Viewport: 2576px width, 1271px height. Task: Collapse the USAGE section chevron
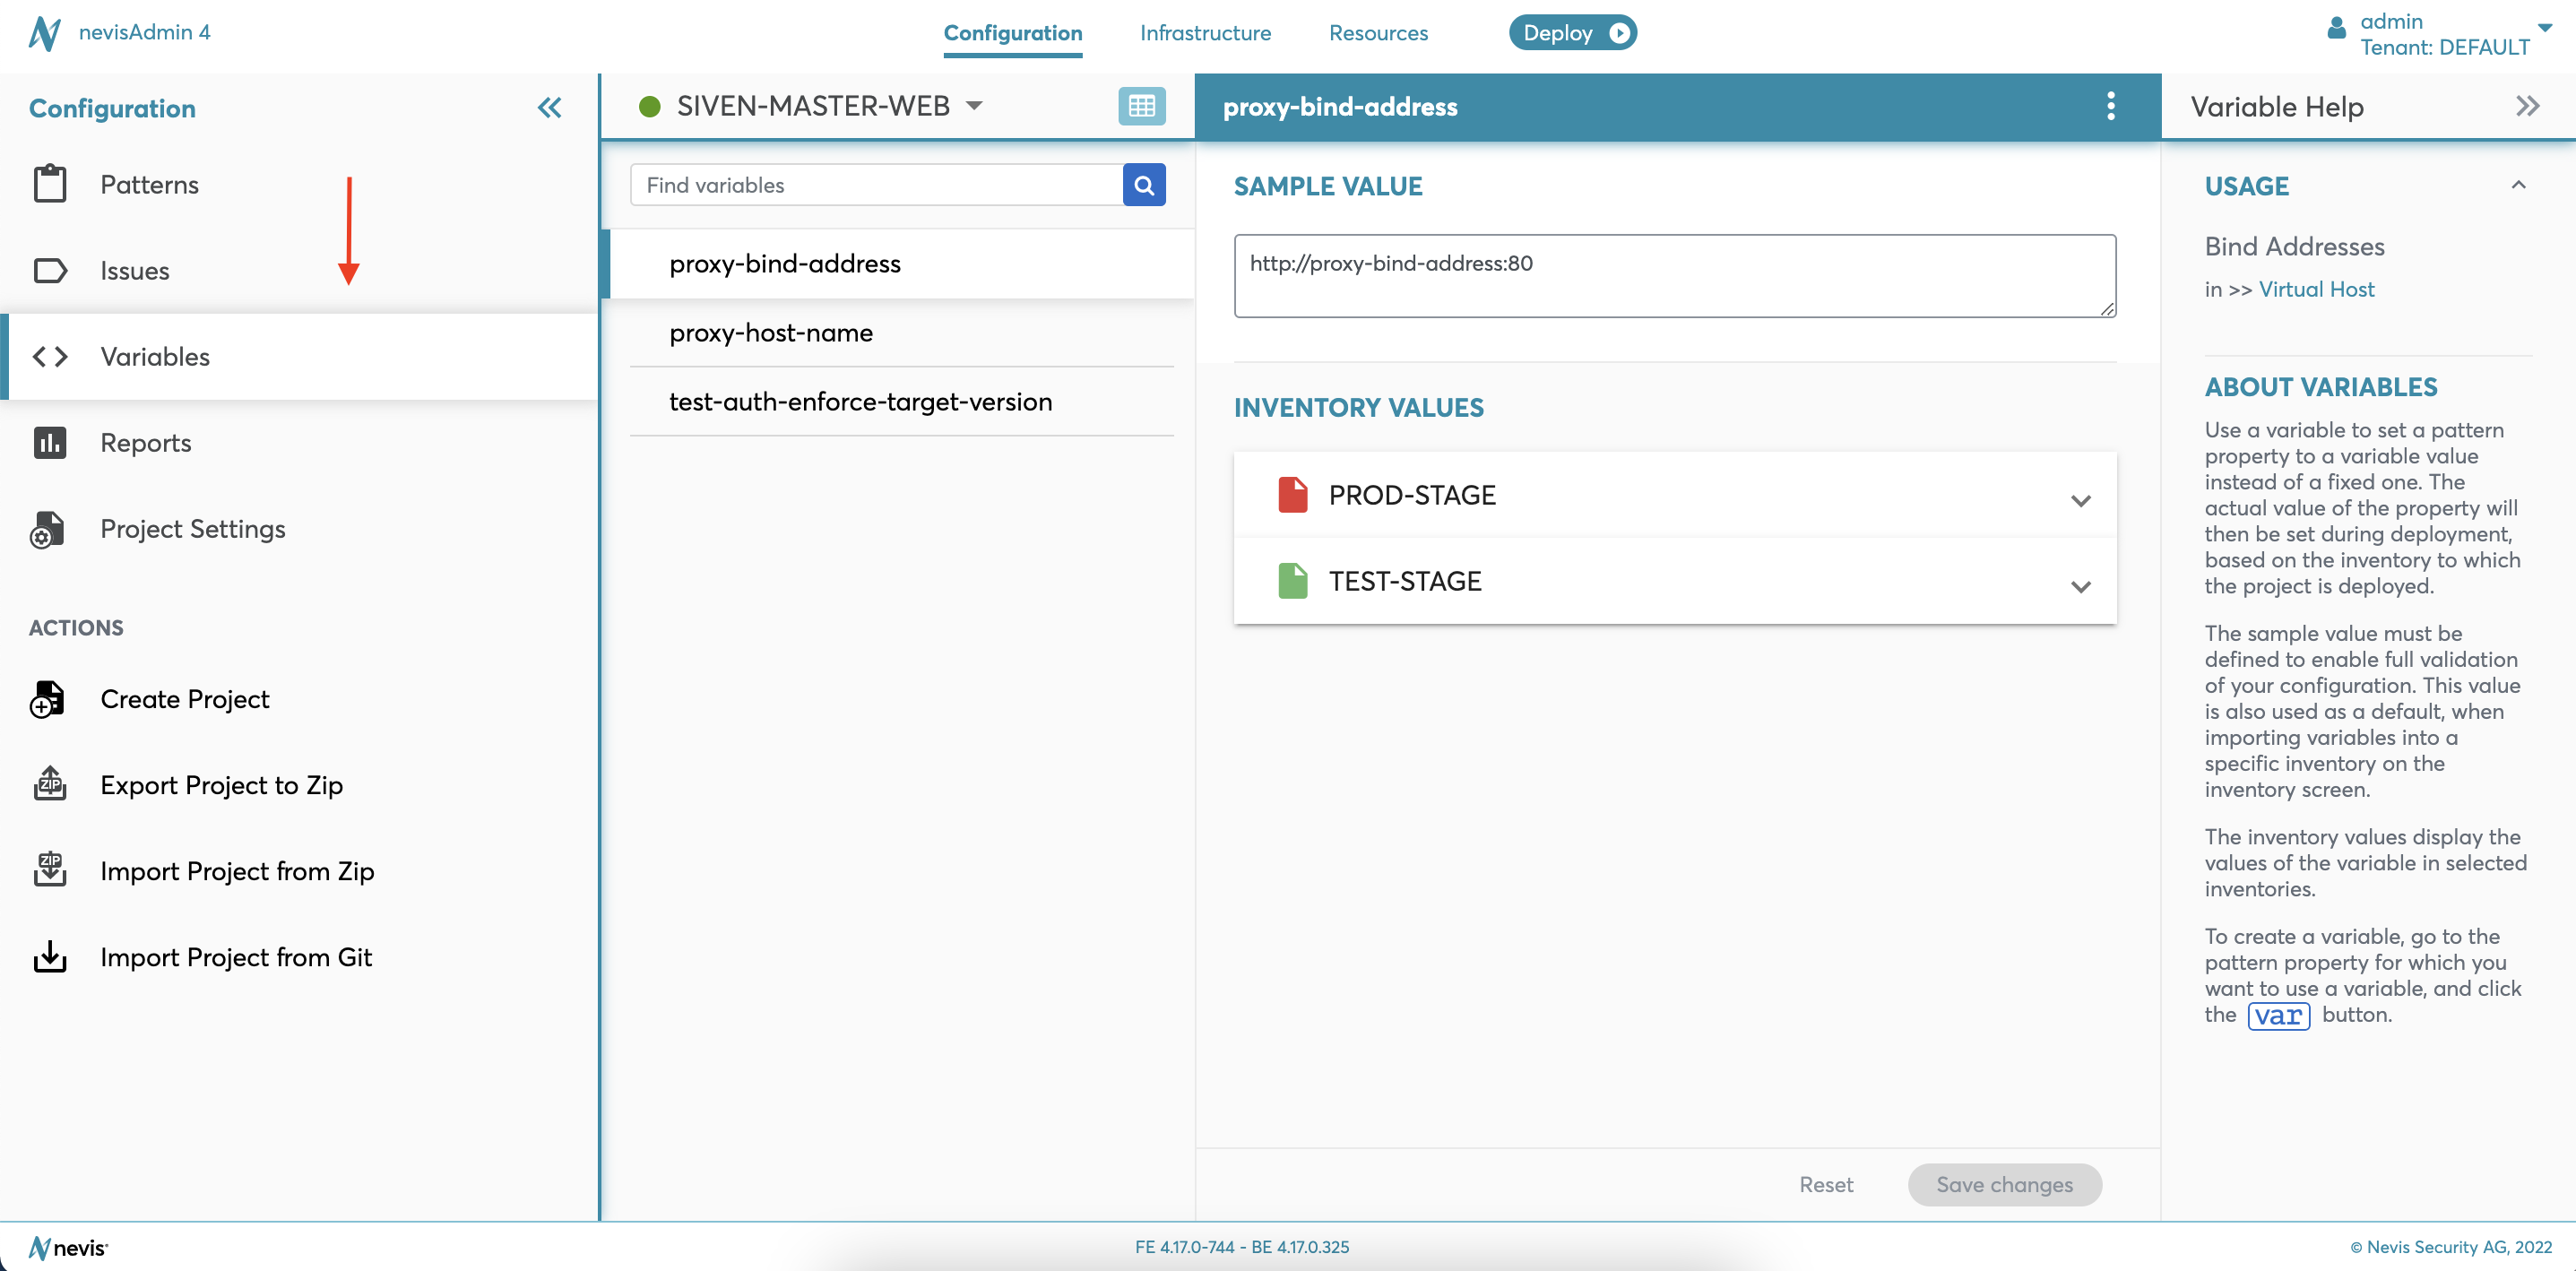click(2518, 185)
